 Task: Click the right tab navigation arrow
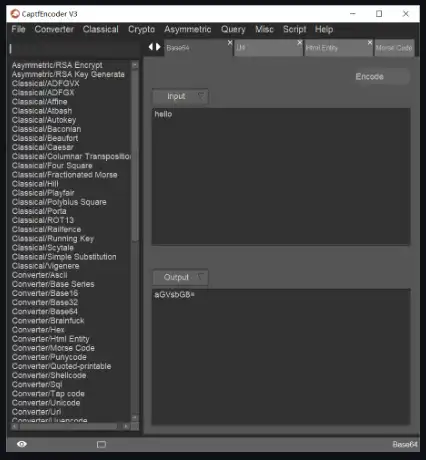(158, 47)
